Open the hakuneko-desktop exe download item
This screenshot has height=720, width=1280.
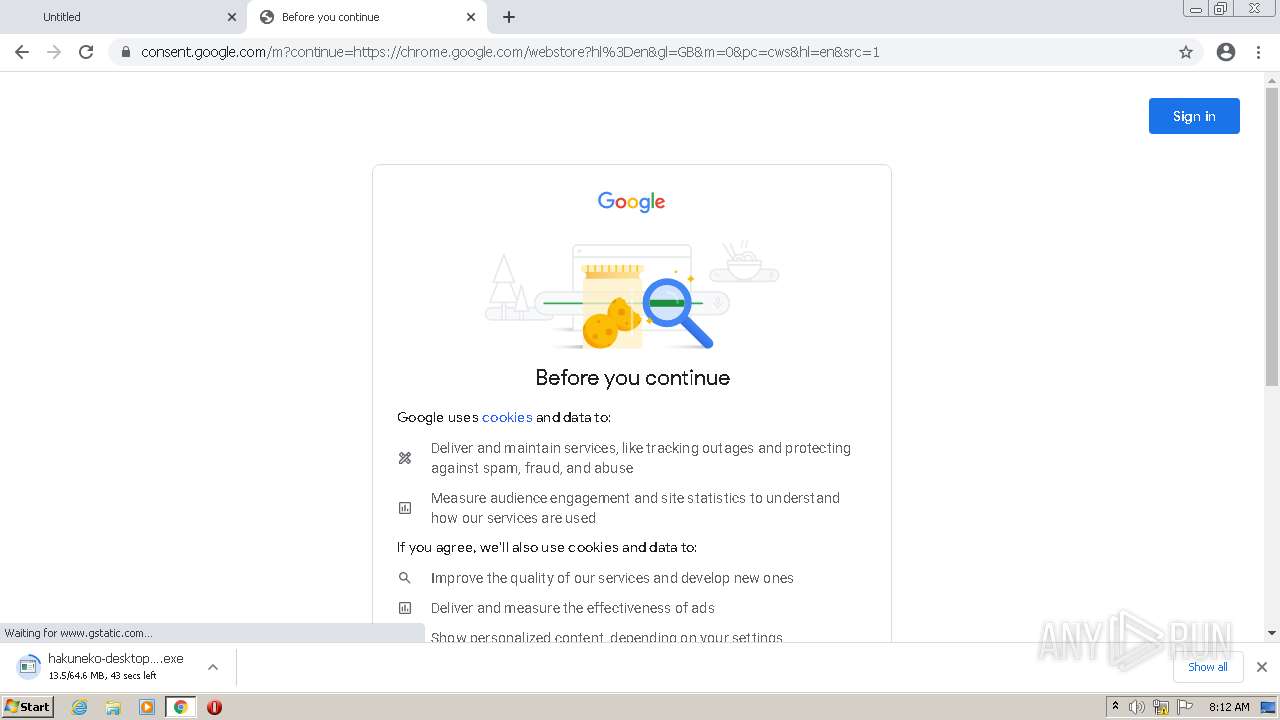[116, 666]
